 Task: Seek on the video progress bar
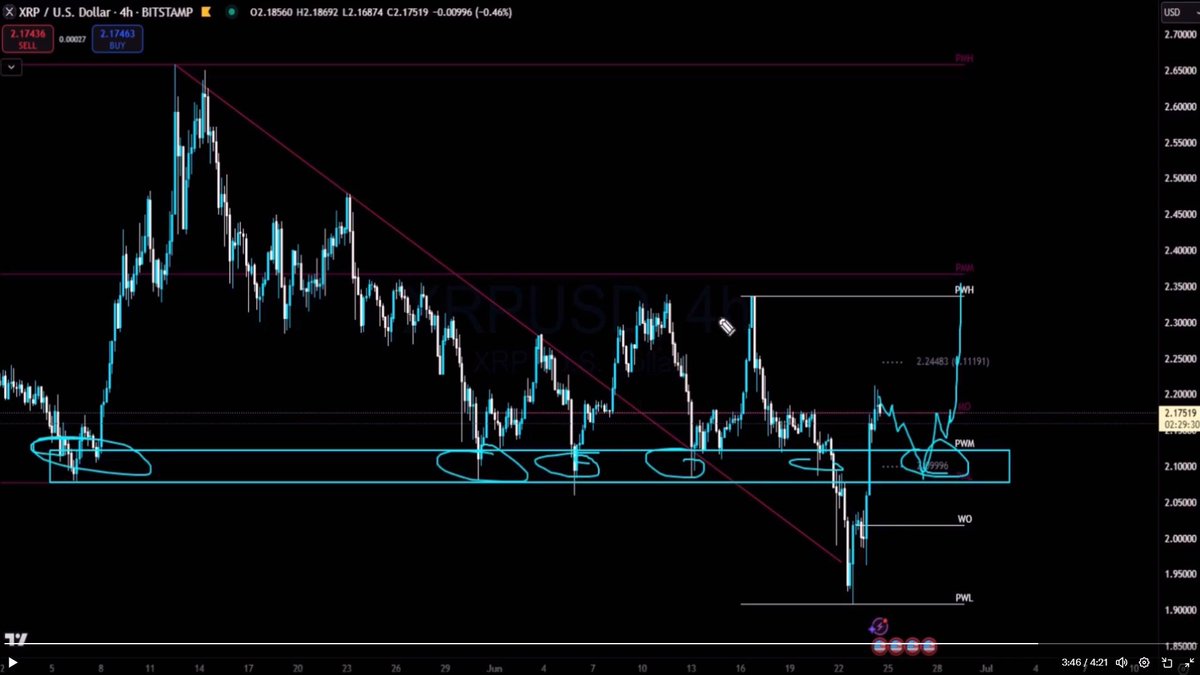(x=600, y=644)
